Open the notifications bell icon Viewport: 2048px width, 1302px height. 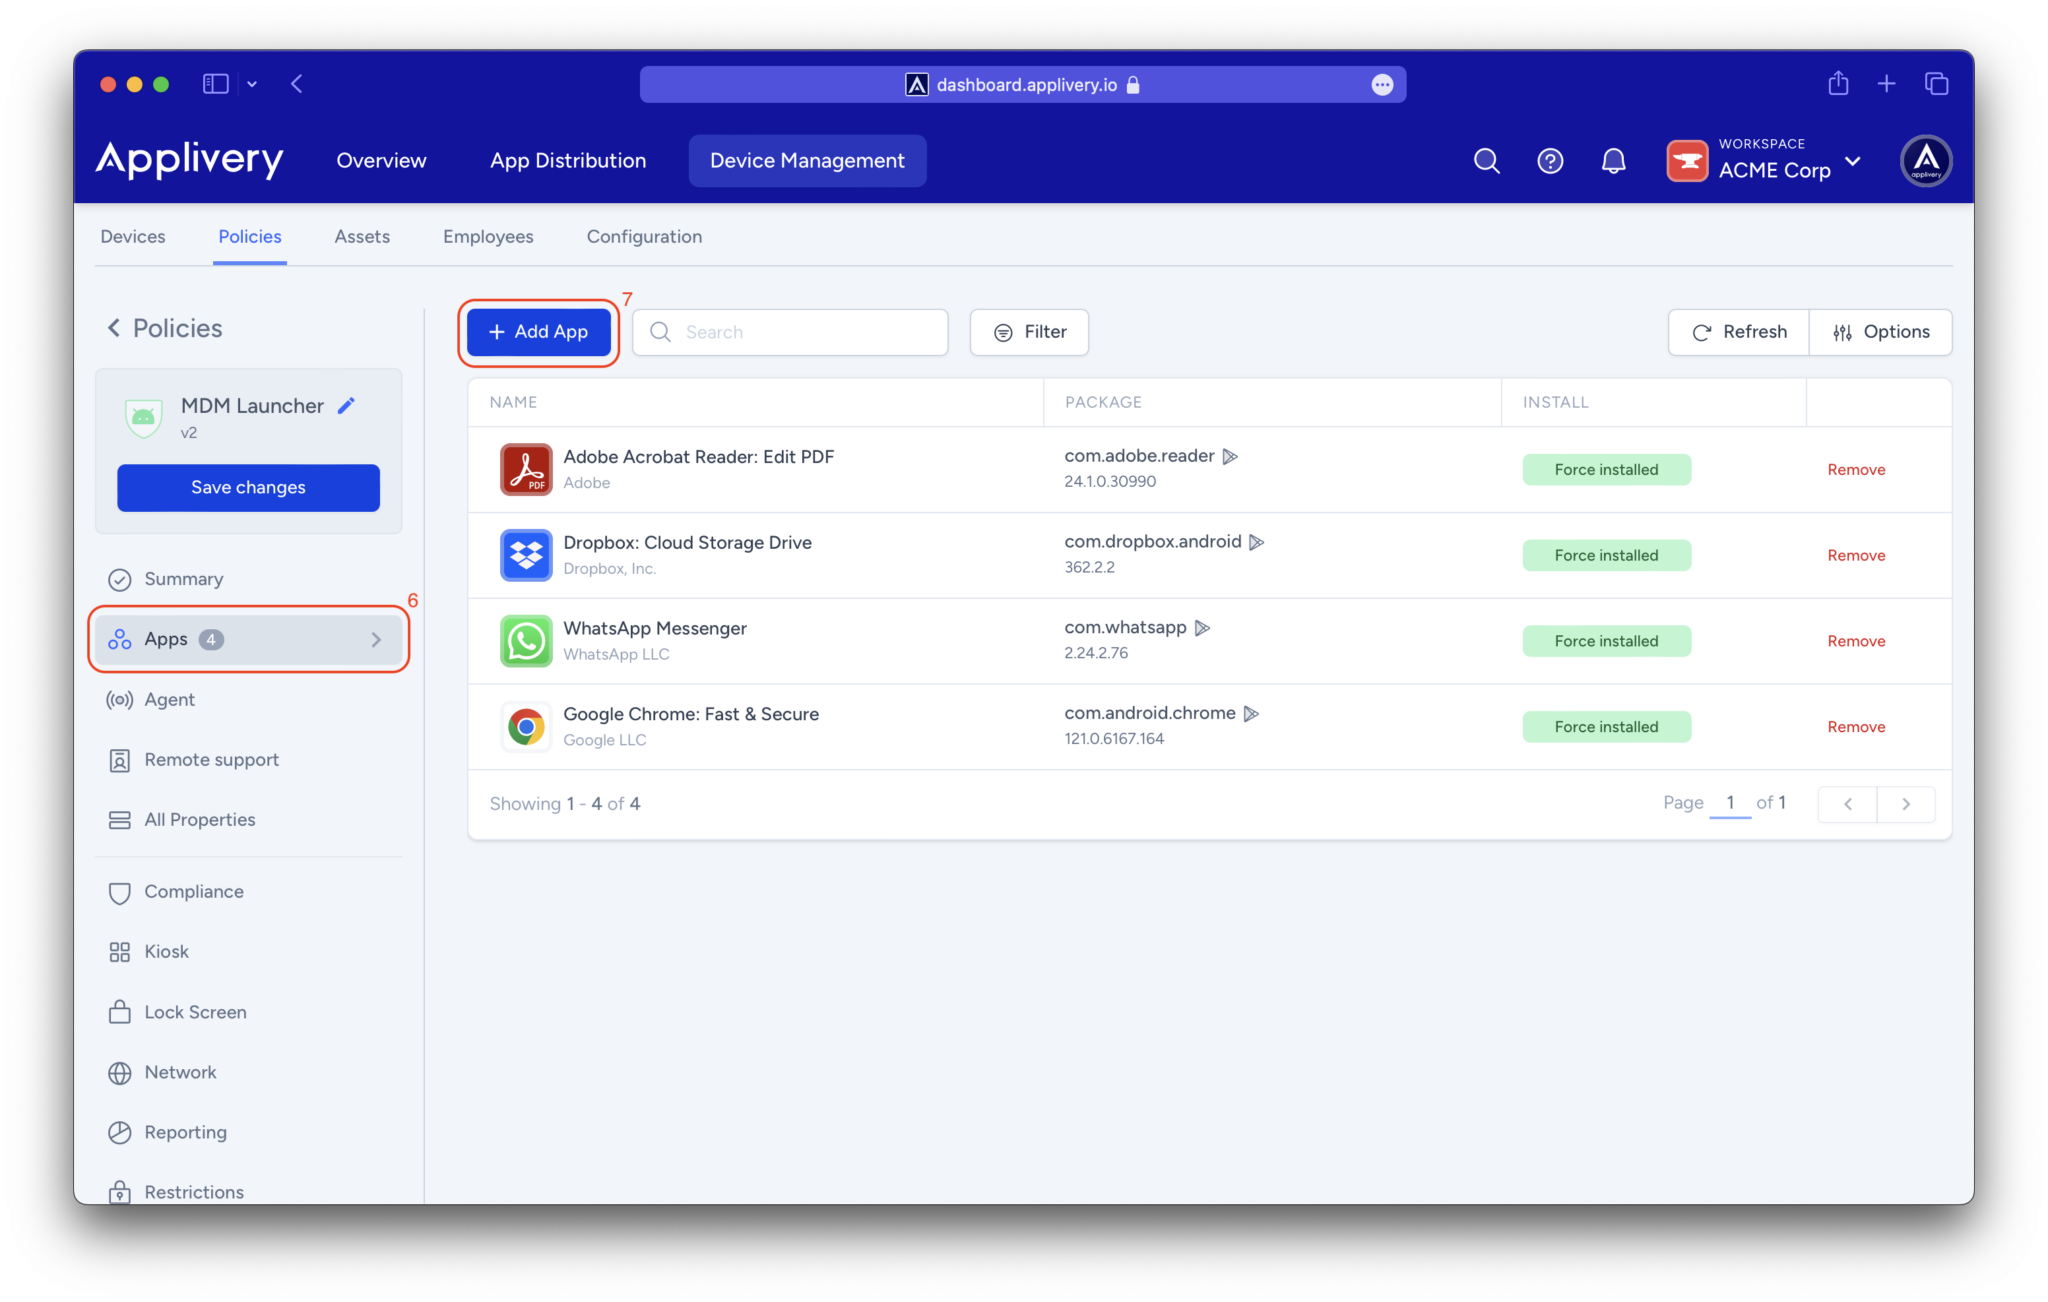[x=1613, y=160]
